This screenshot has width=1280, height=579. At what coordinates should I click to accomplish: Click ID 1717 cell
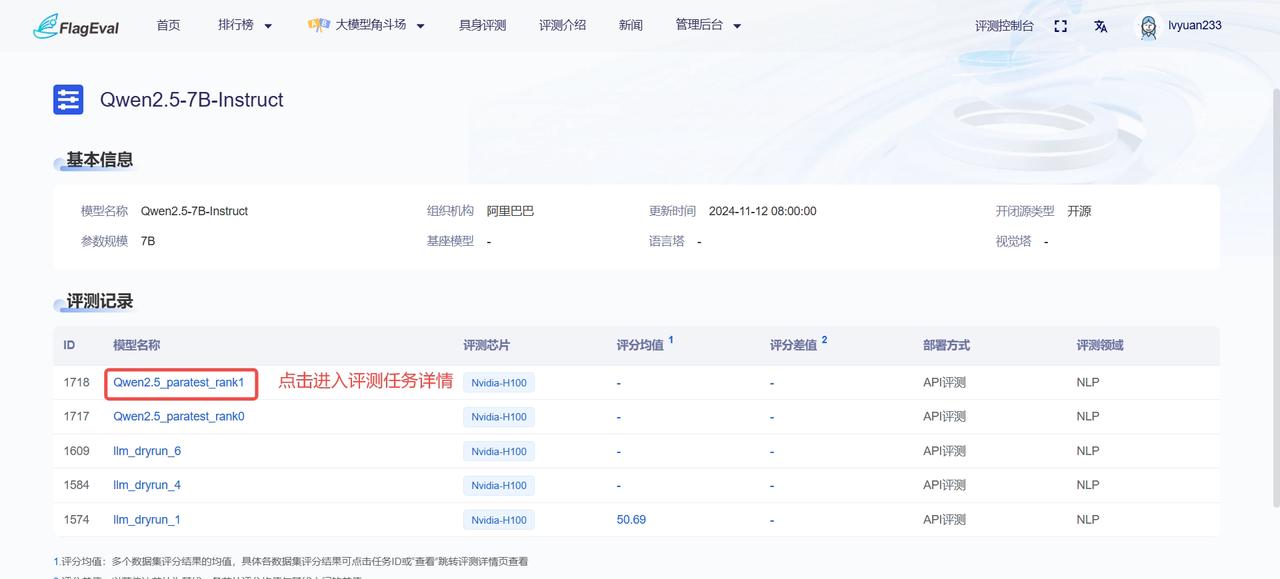76,416
